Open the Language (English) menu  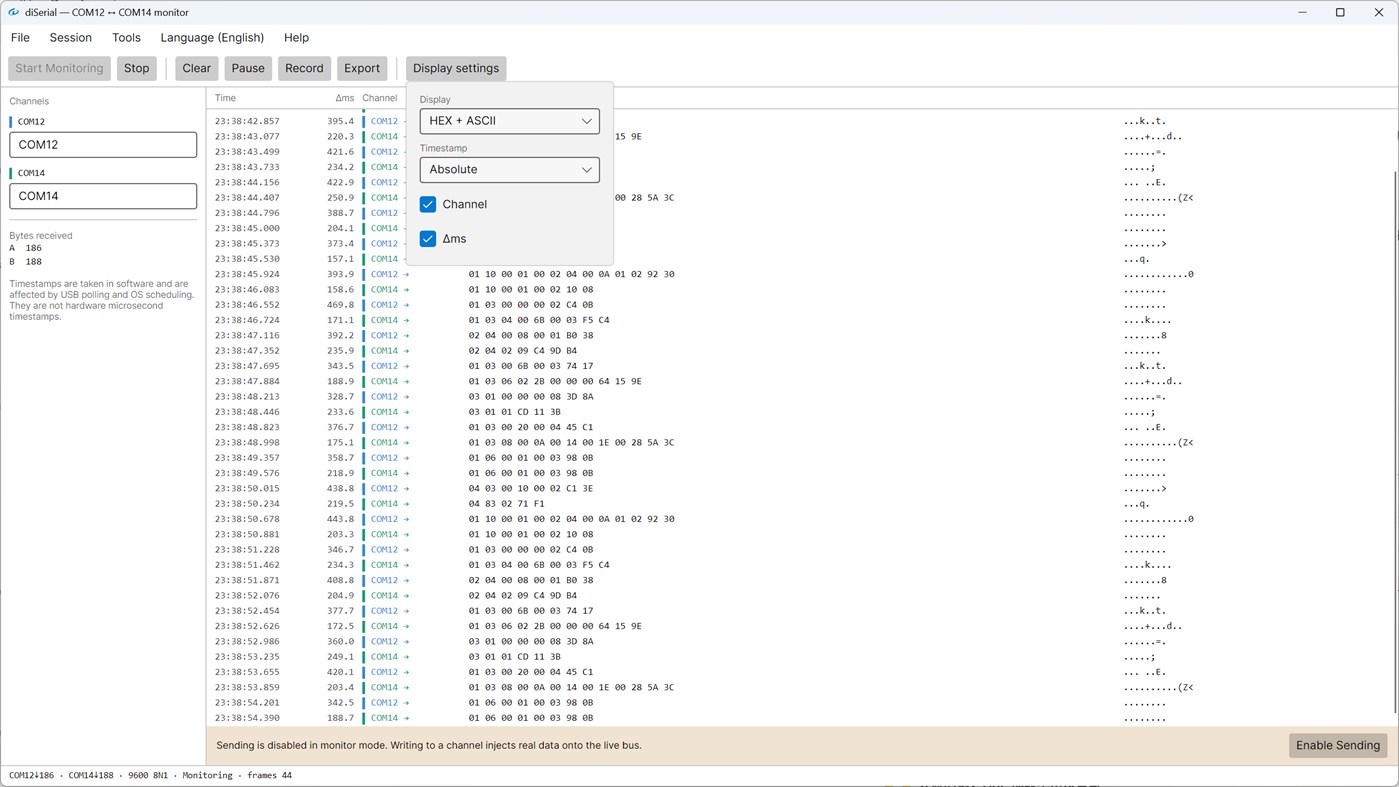212,37
